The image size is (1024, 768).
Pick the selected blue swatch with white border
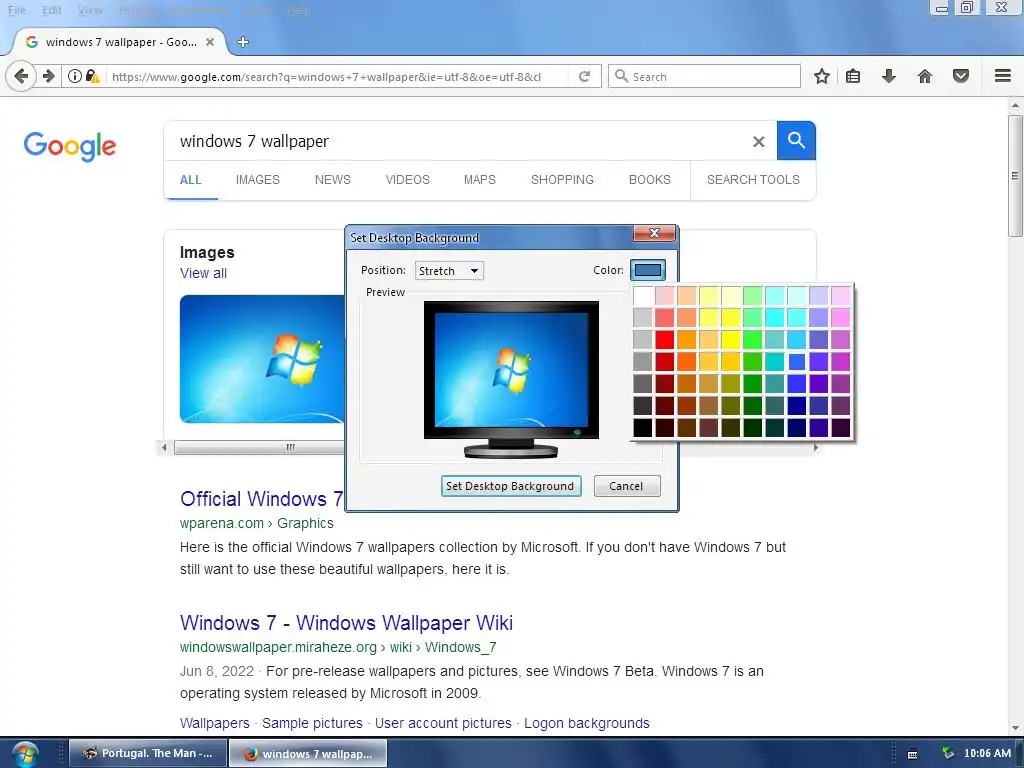(x=797, y=362)
